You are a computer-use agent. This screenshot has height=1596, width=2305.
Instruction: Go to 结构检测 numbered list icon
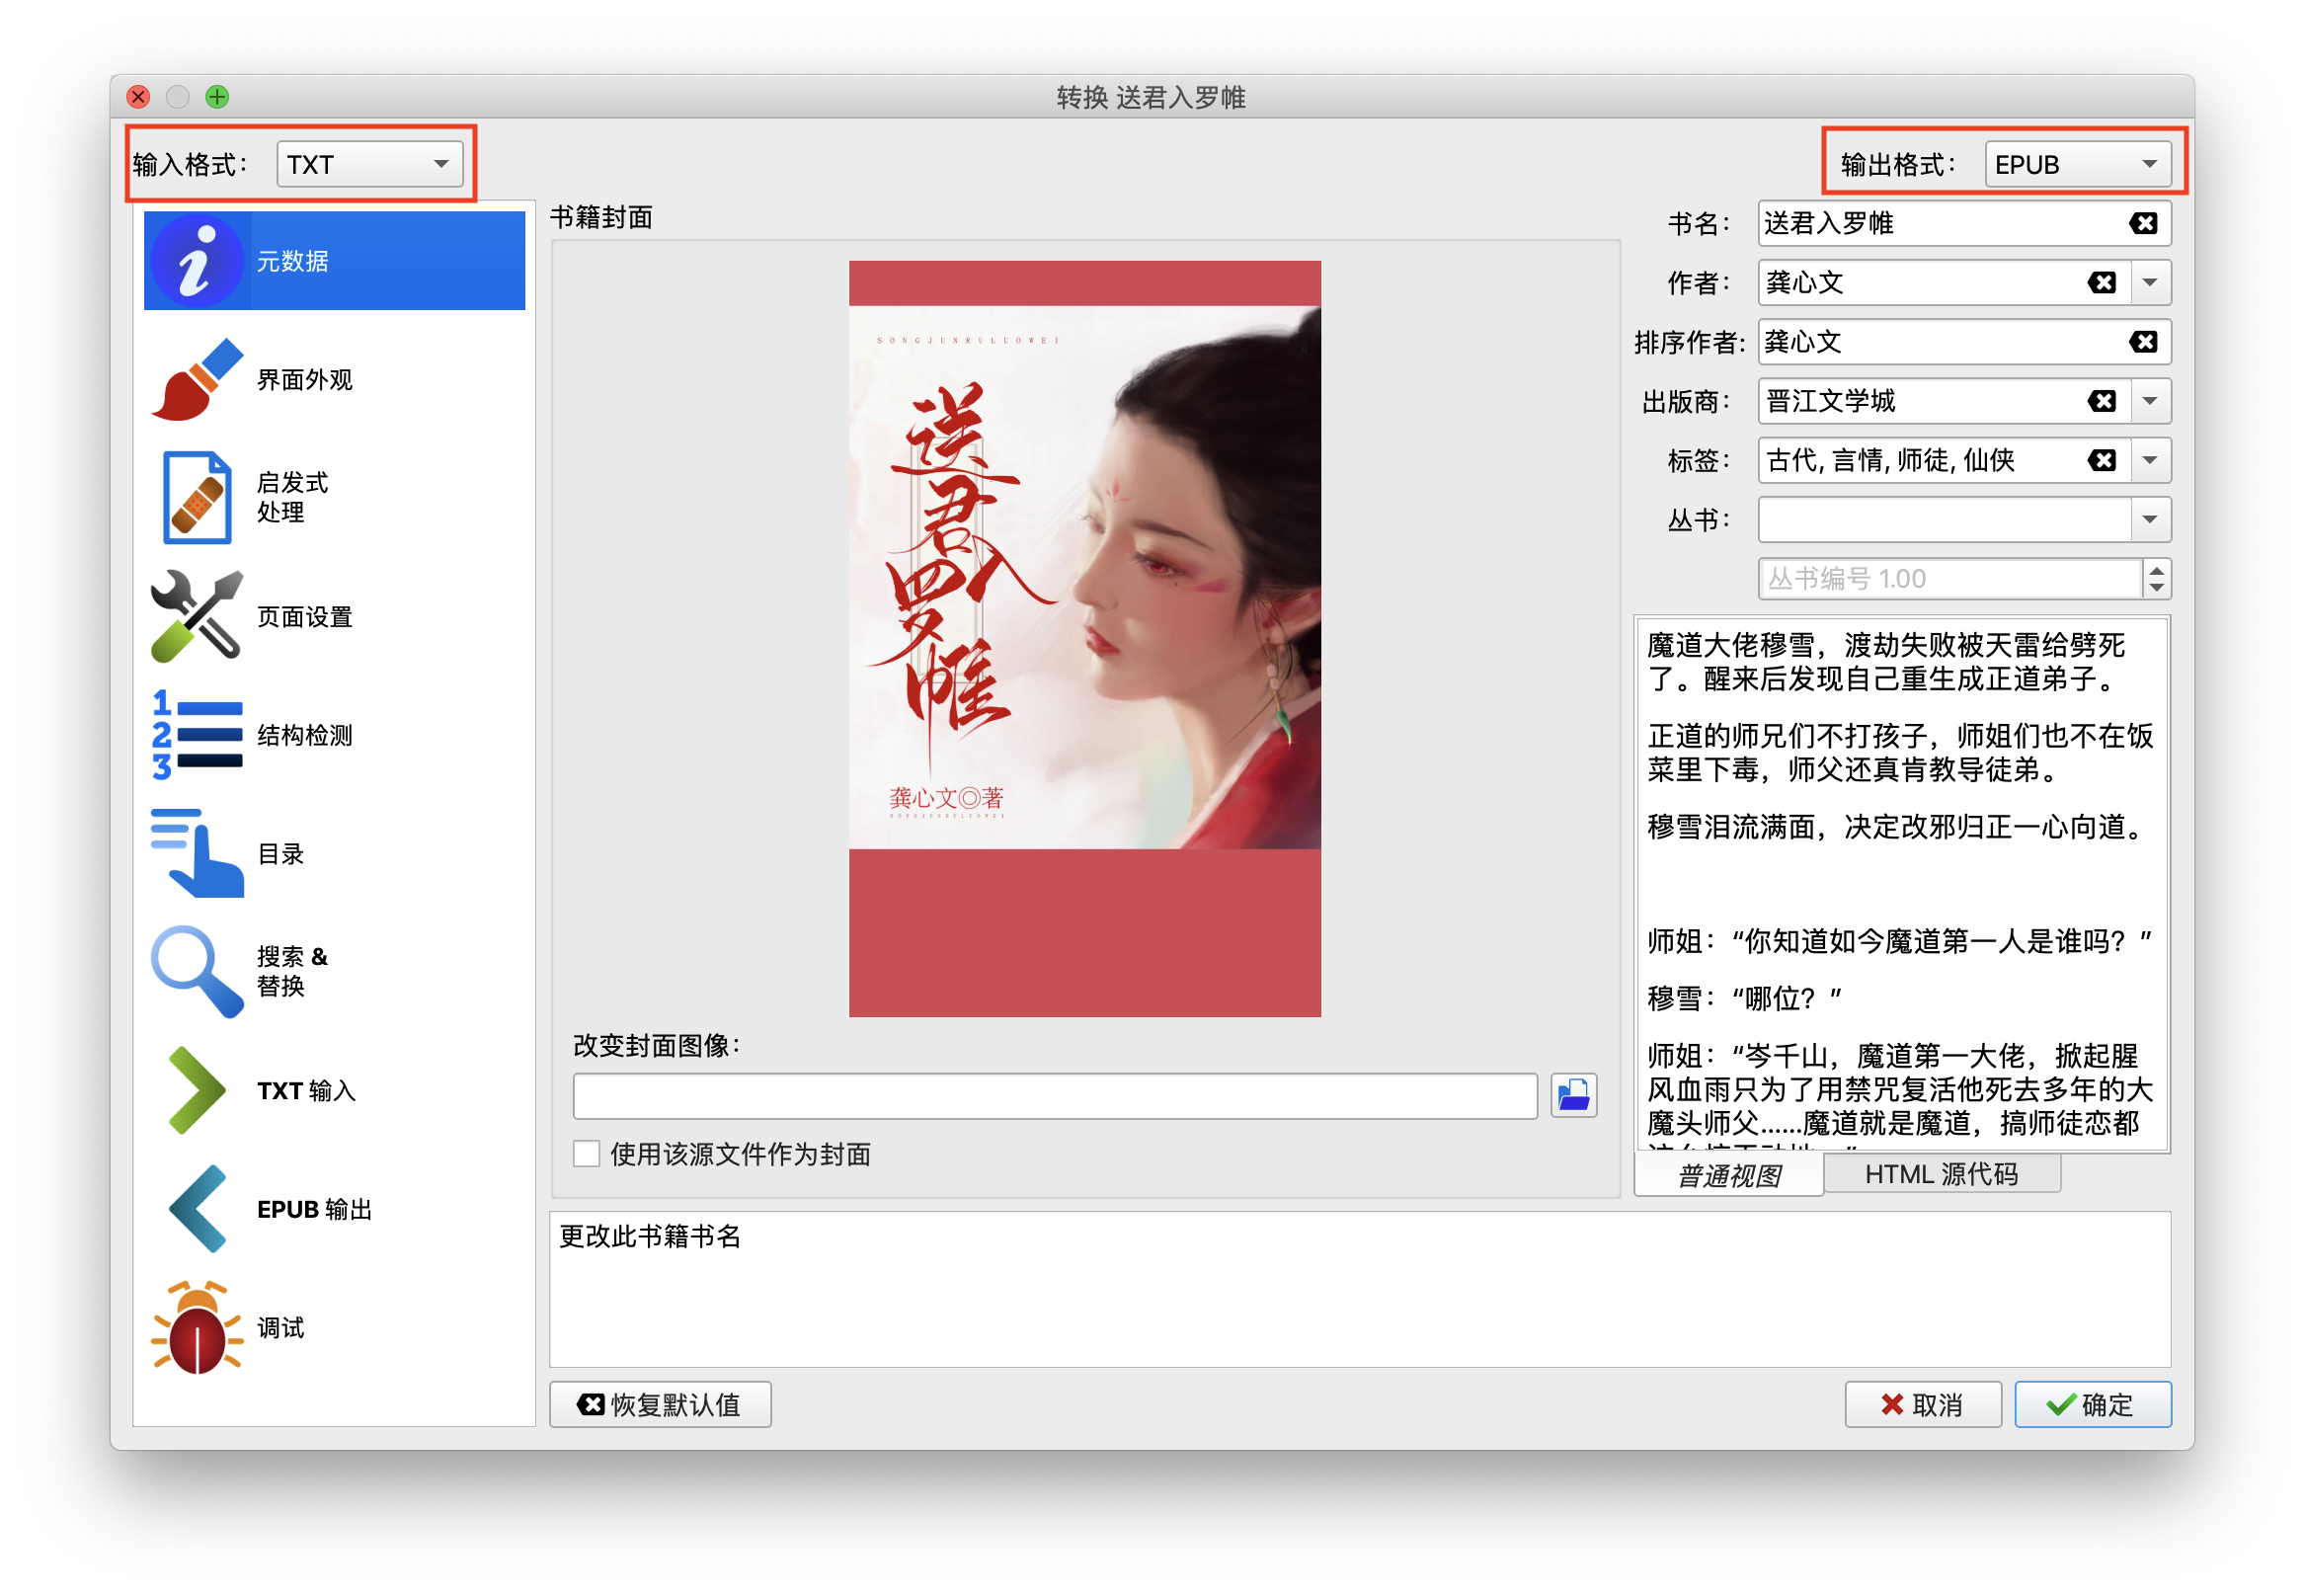198,735
